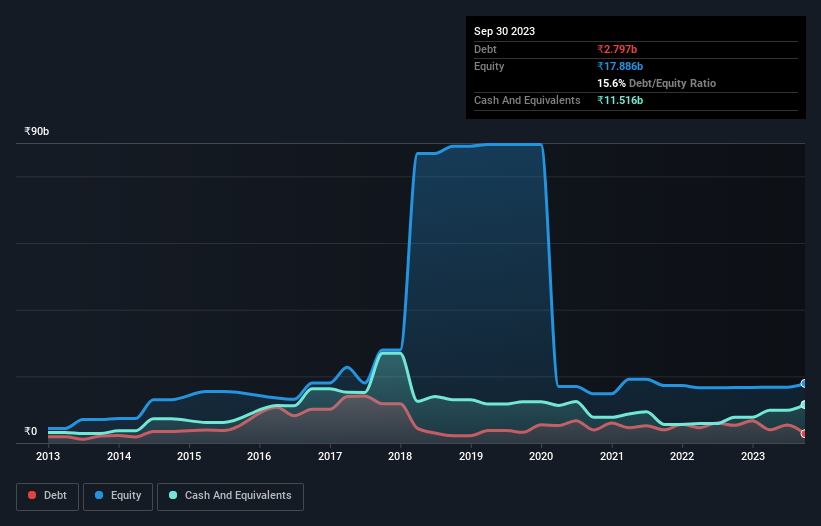Click the 2014 x-axis label

pyautogui.click(x=119, y=456)
